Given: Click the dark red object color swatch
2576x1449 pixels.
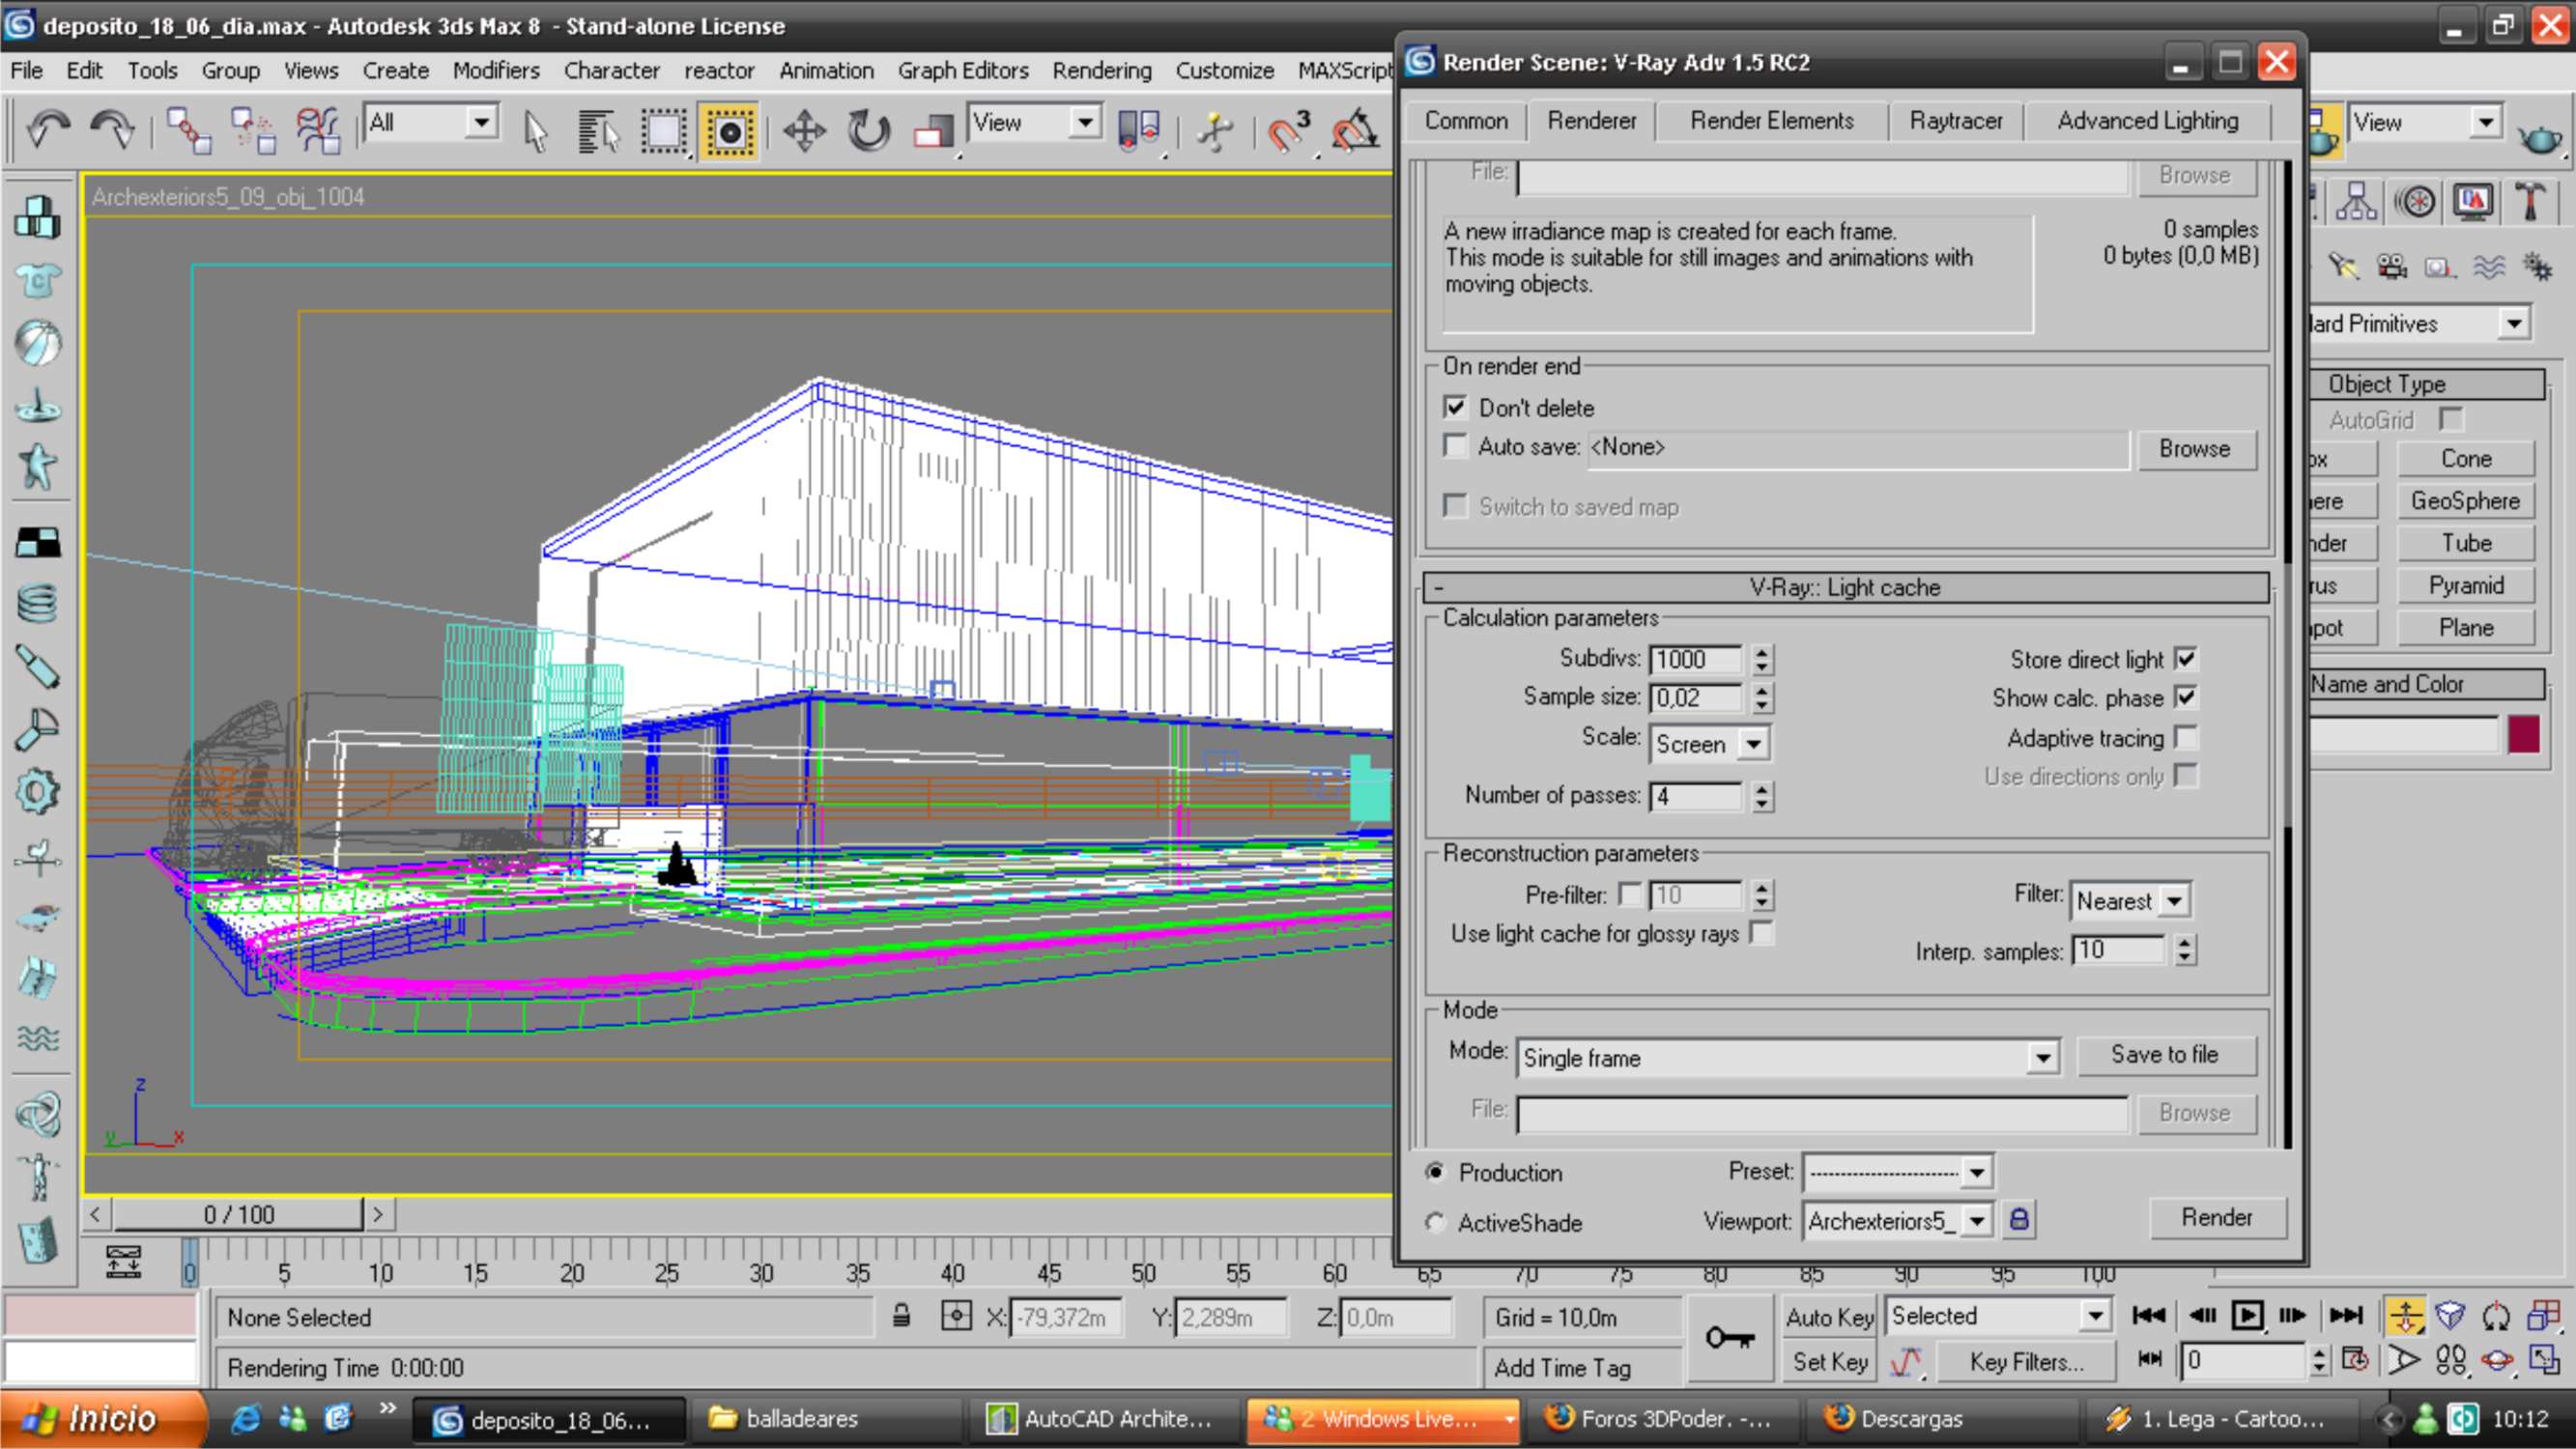Looking at the screenshot, I should pyautogui.click(x=2523, y=735).
